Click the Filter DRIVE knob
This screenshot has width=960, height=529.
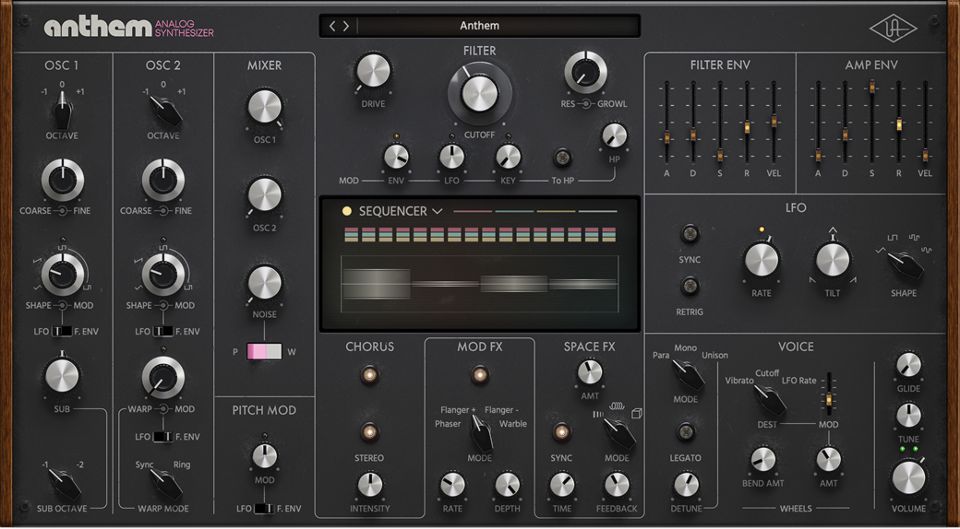(373, 71)
